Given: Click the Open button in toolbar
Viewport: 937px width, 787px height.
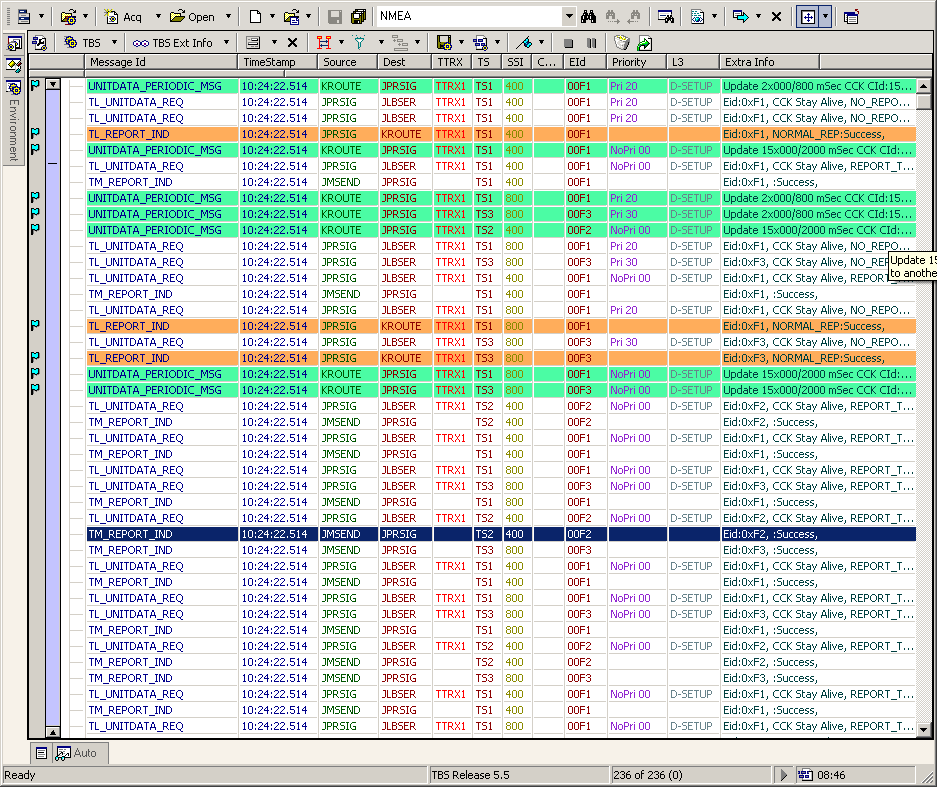Looking at the screenshot, I should click(x=193, y=16).
